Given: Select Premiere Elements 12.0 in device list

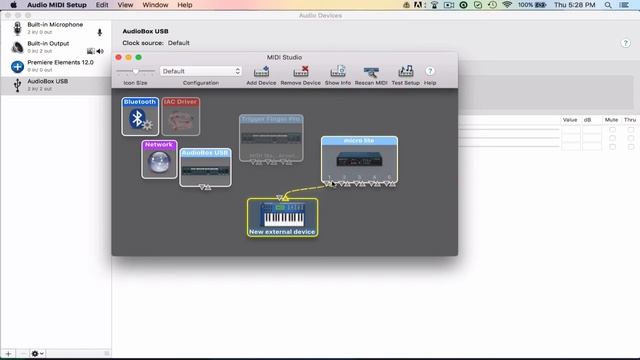Looking at the screenshot, I should (56, 67).
